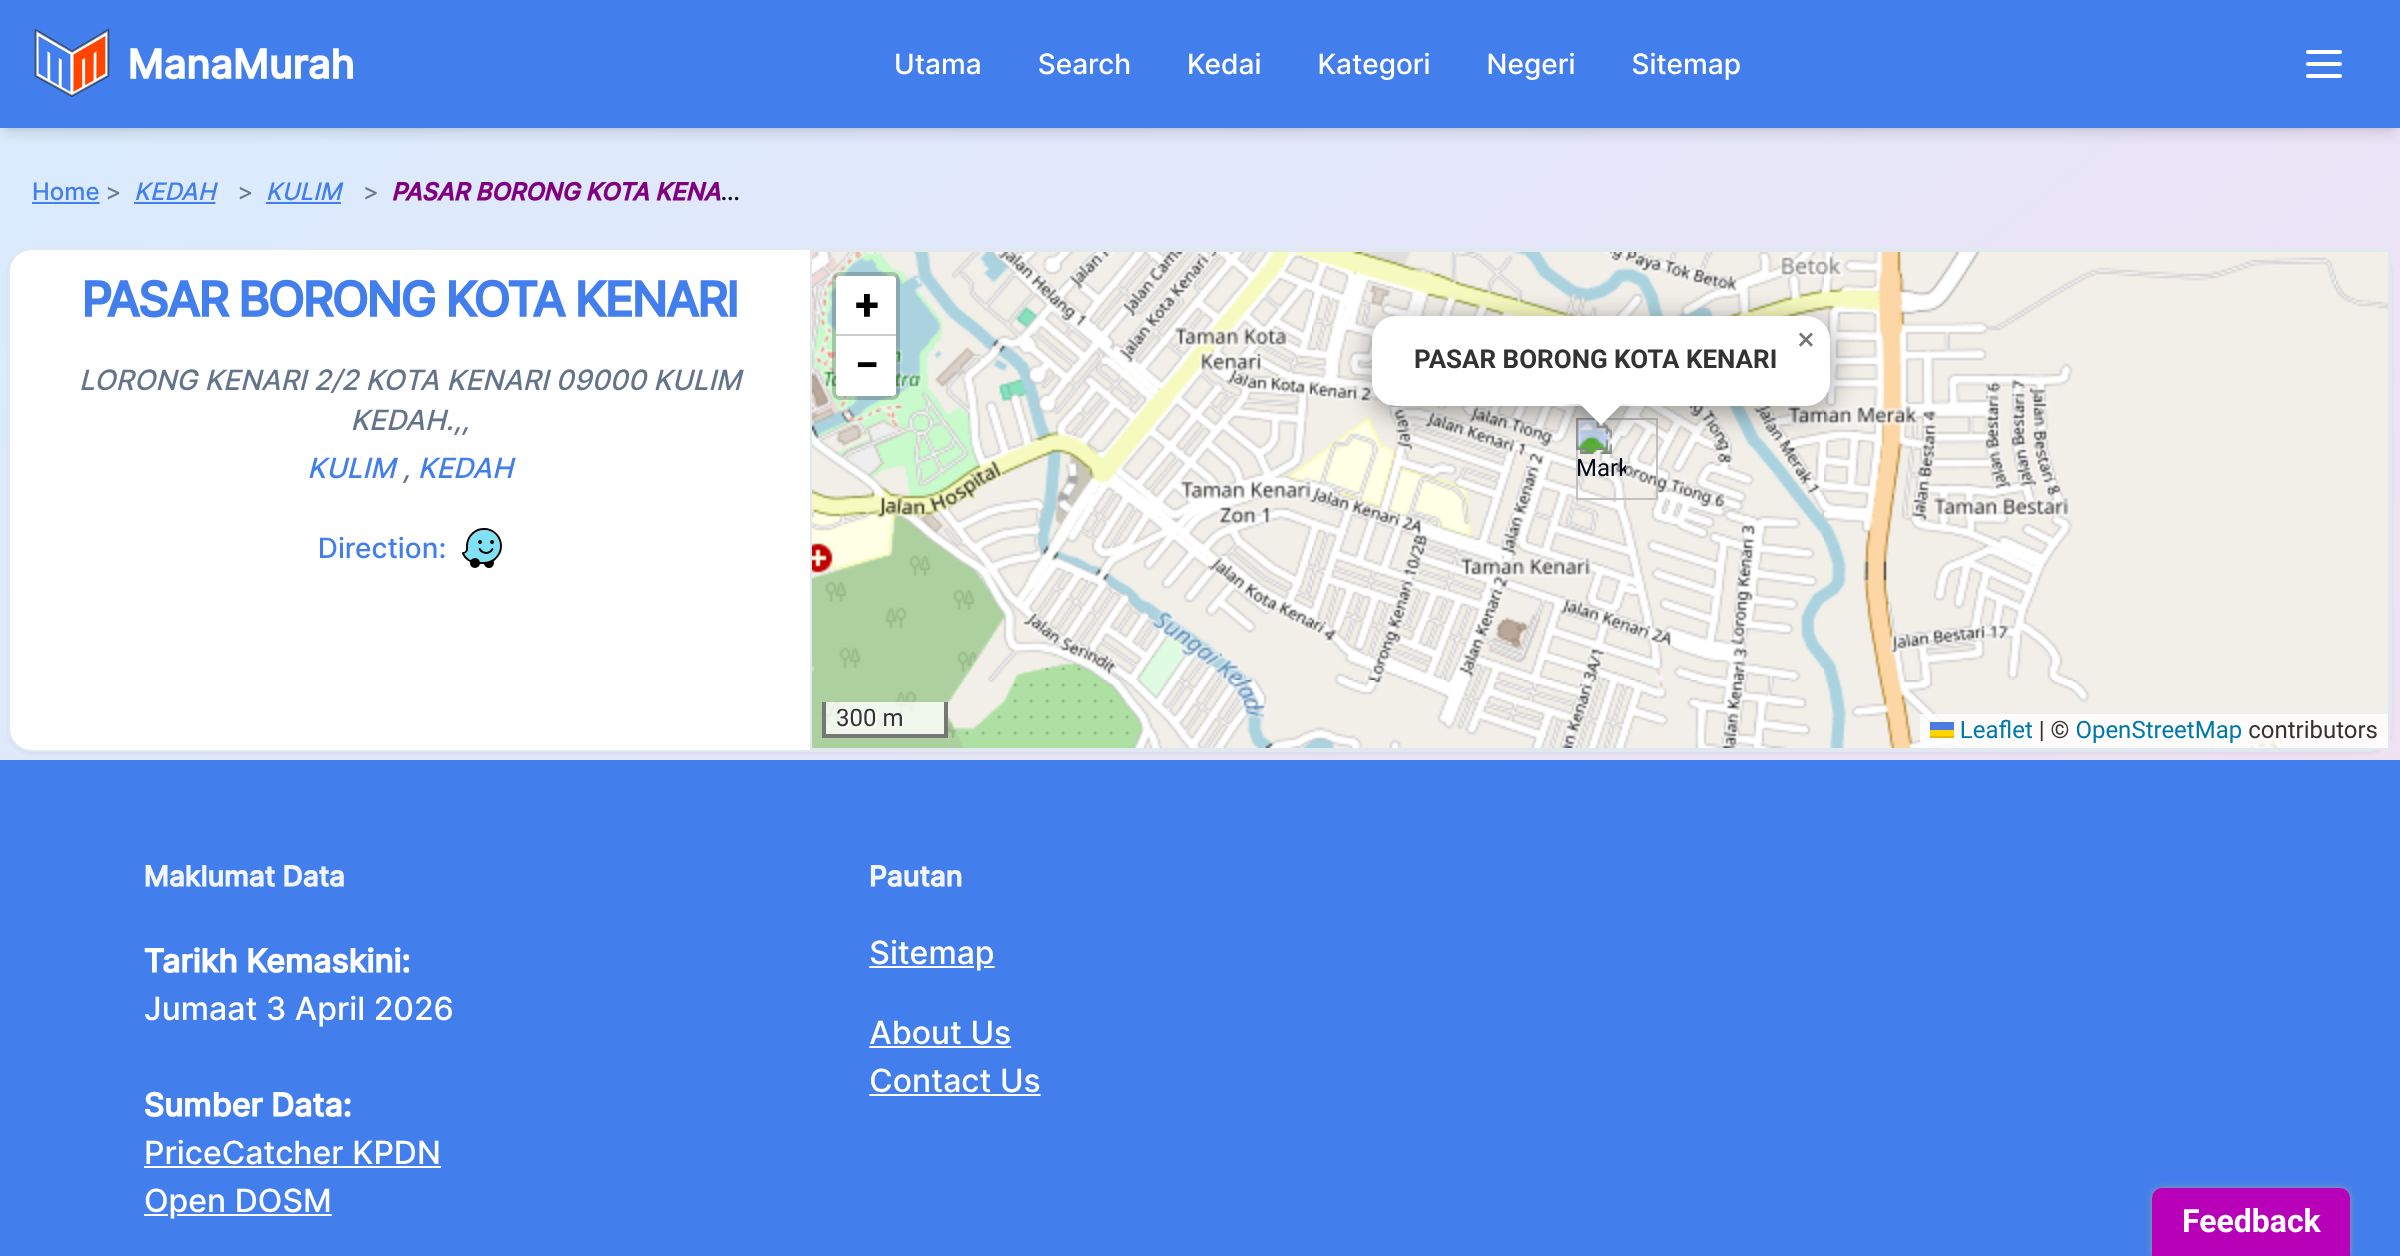Go to Search in navigation
2400x1256 pixels.
coord(1083,64)
